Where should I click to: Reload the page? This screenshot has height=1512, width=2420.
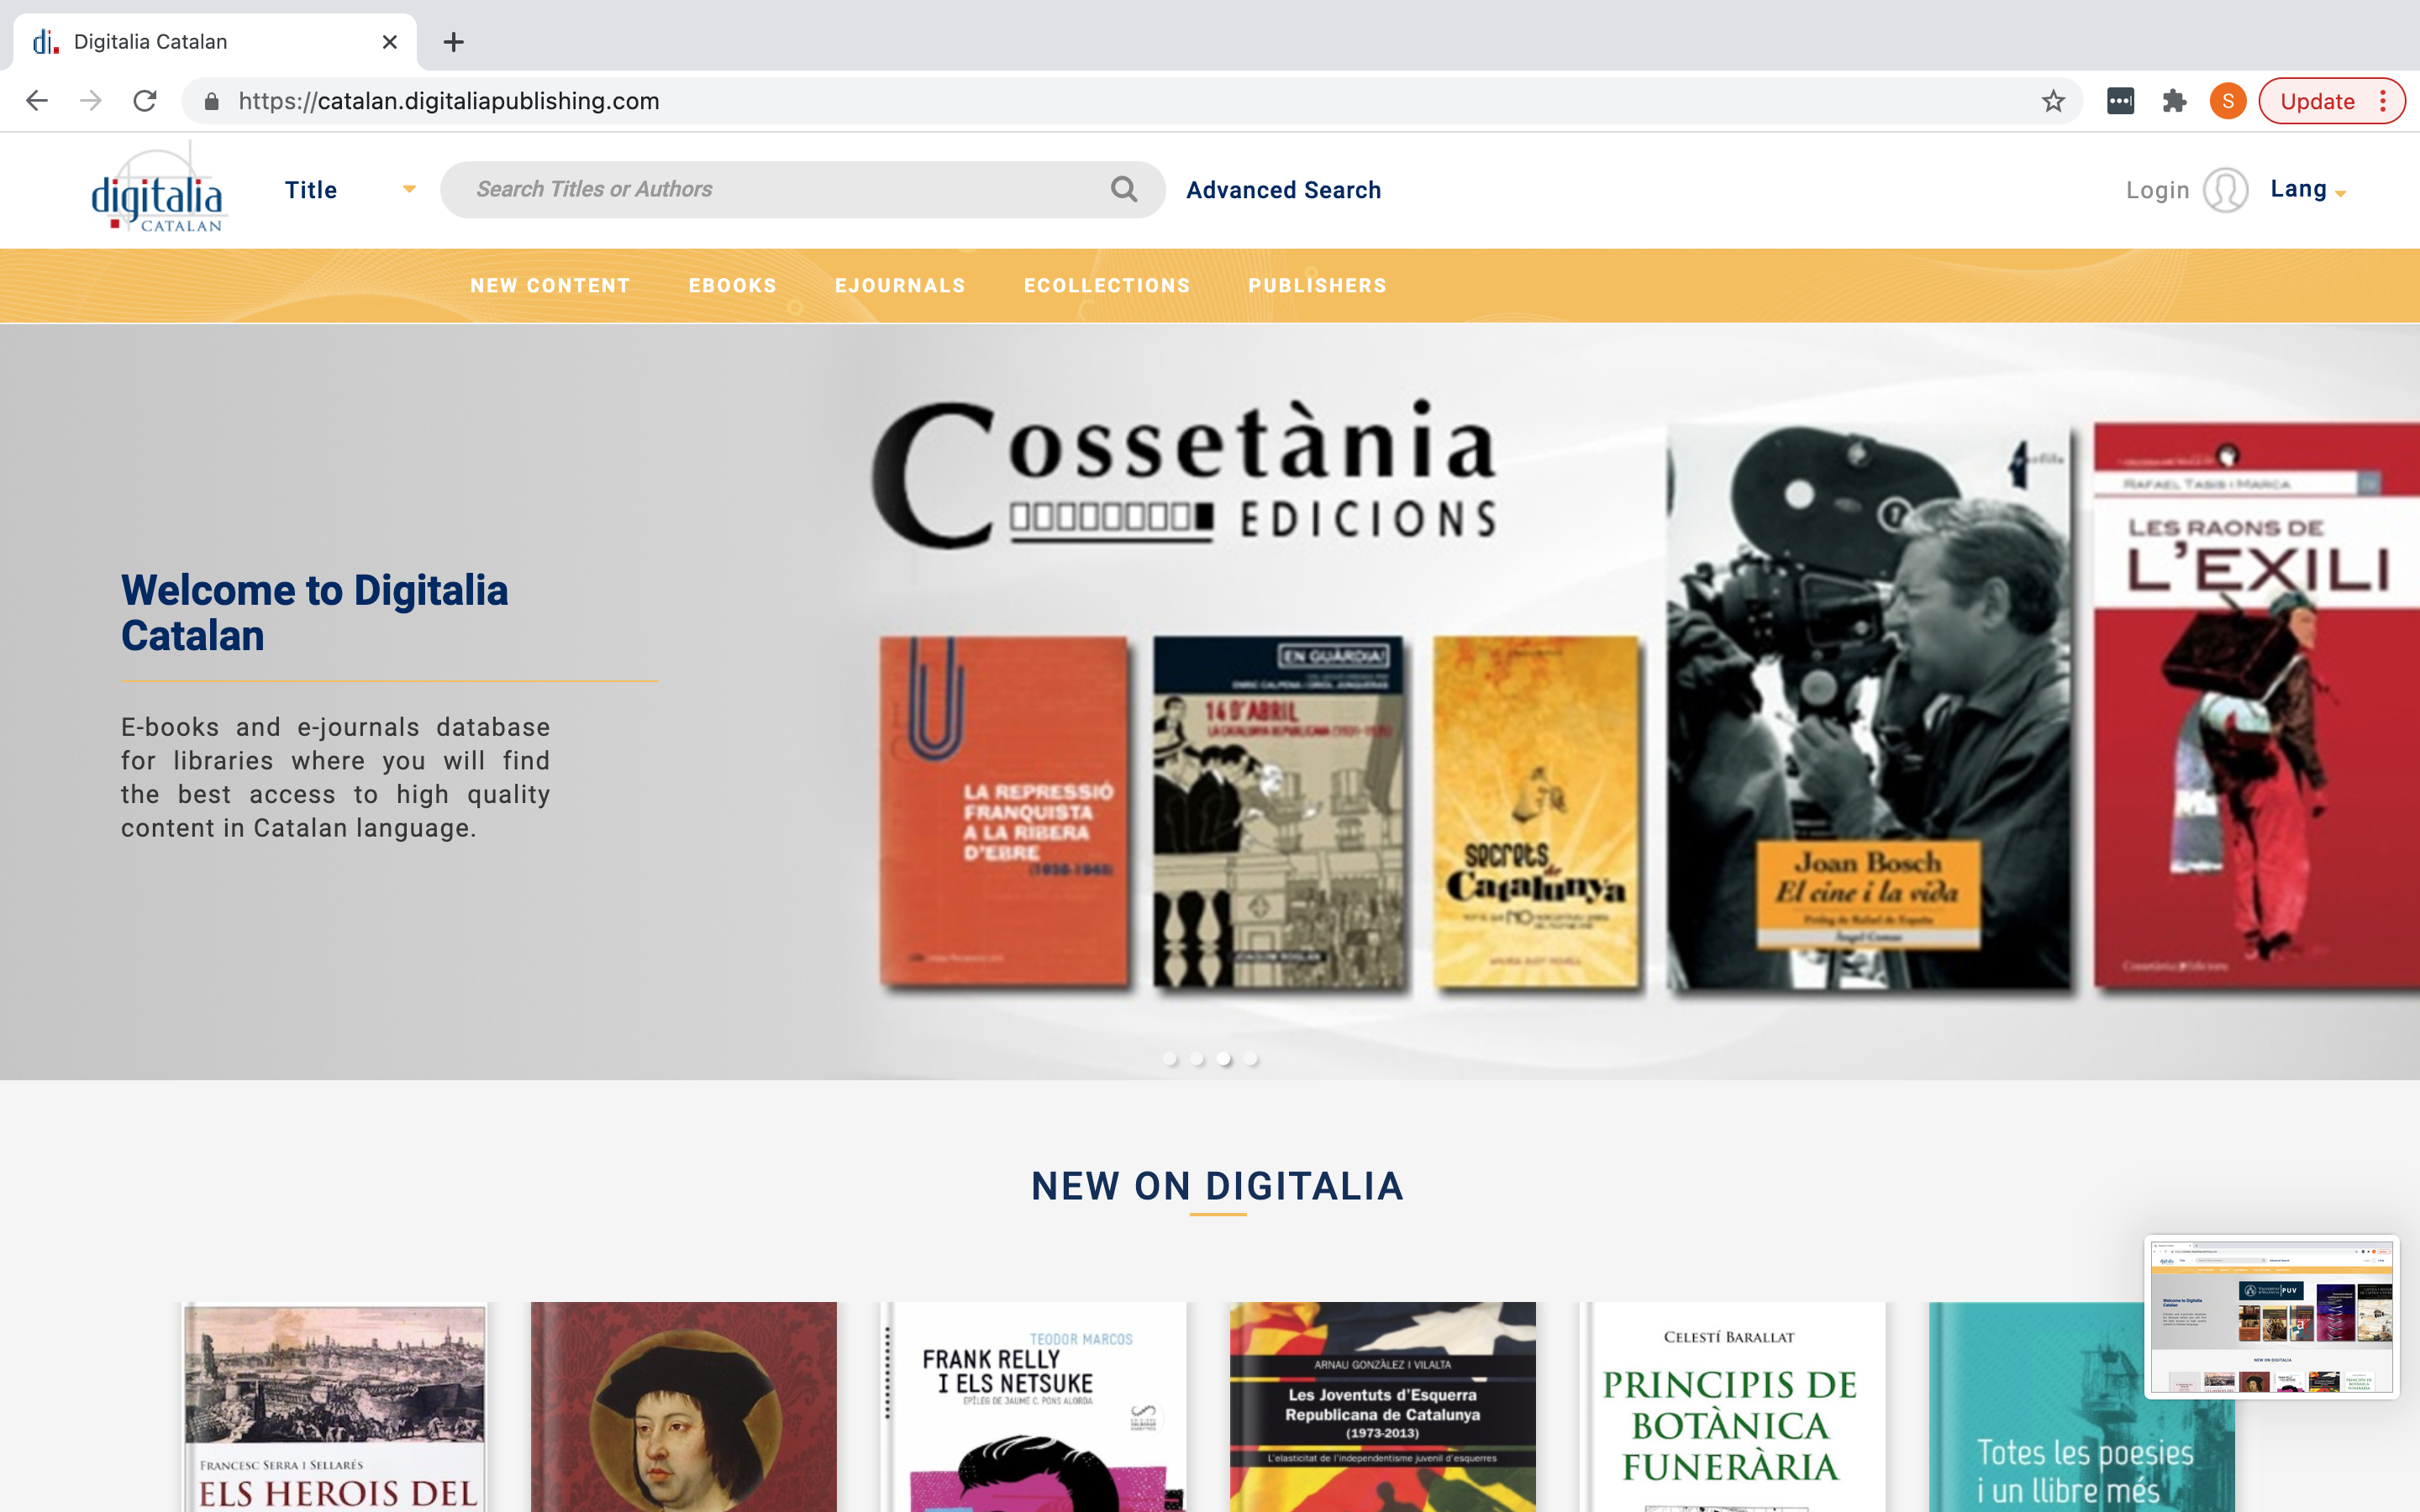[145, 101]
